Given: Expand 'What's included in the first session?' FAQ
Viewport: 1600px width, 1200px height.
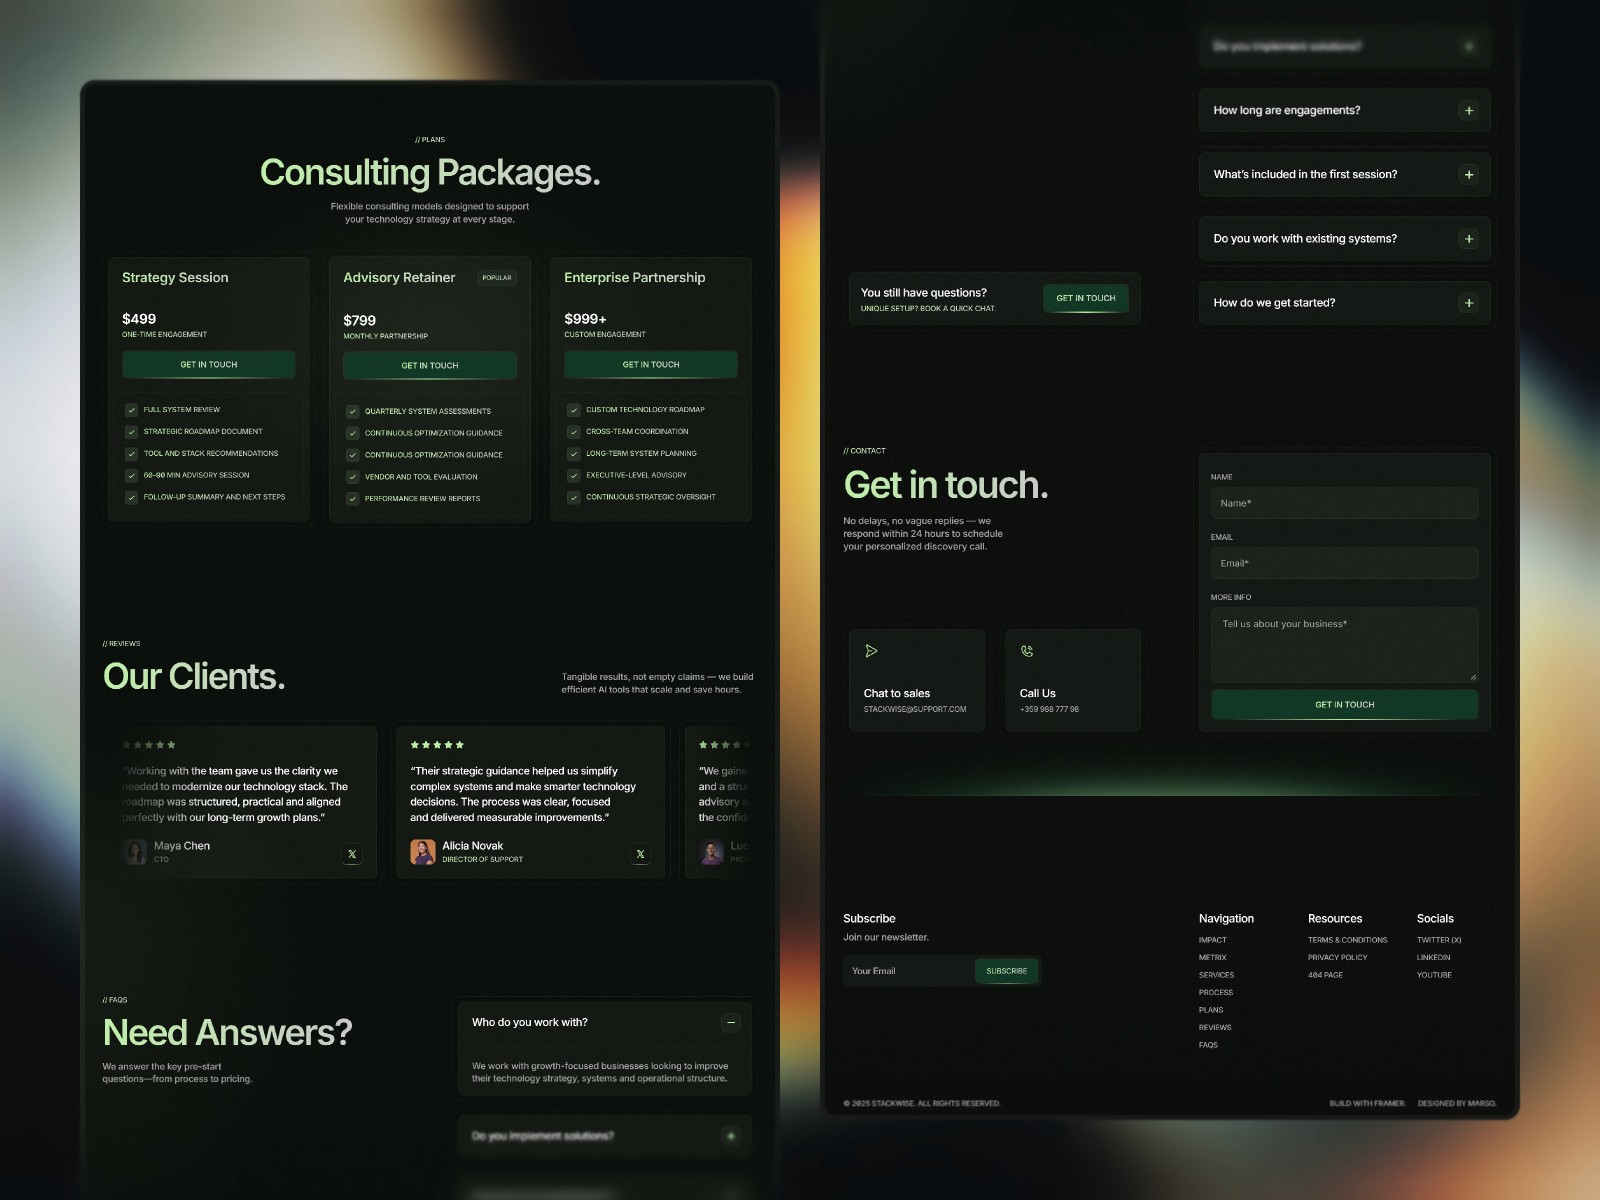Looking at the screenshot, I should pos(1469,175).
